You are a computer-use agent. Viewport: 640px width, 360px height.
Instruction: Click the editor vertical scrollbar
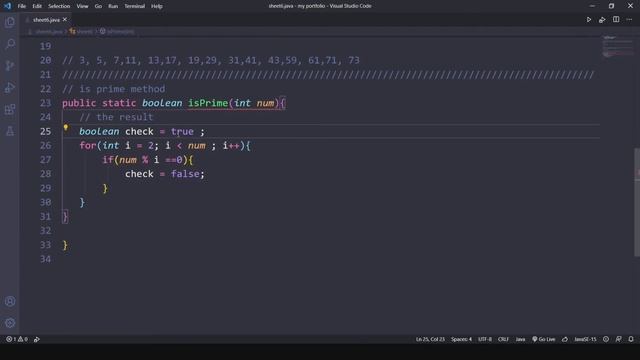coord(637,202)
